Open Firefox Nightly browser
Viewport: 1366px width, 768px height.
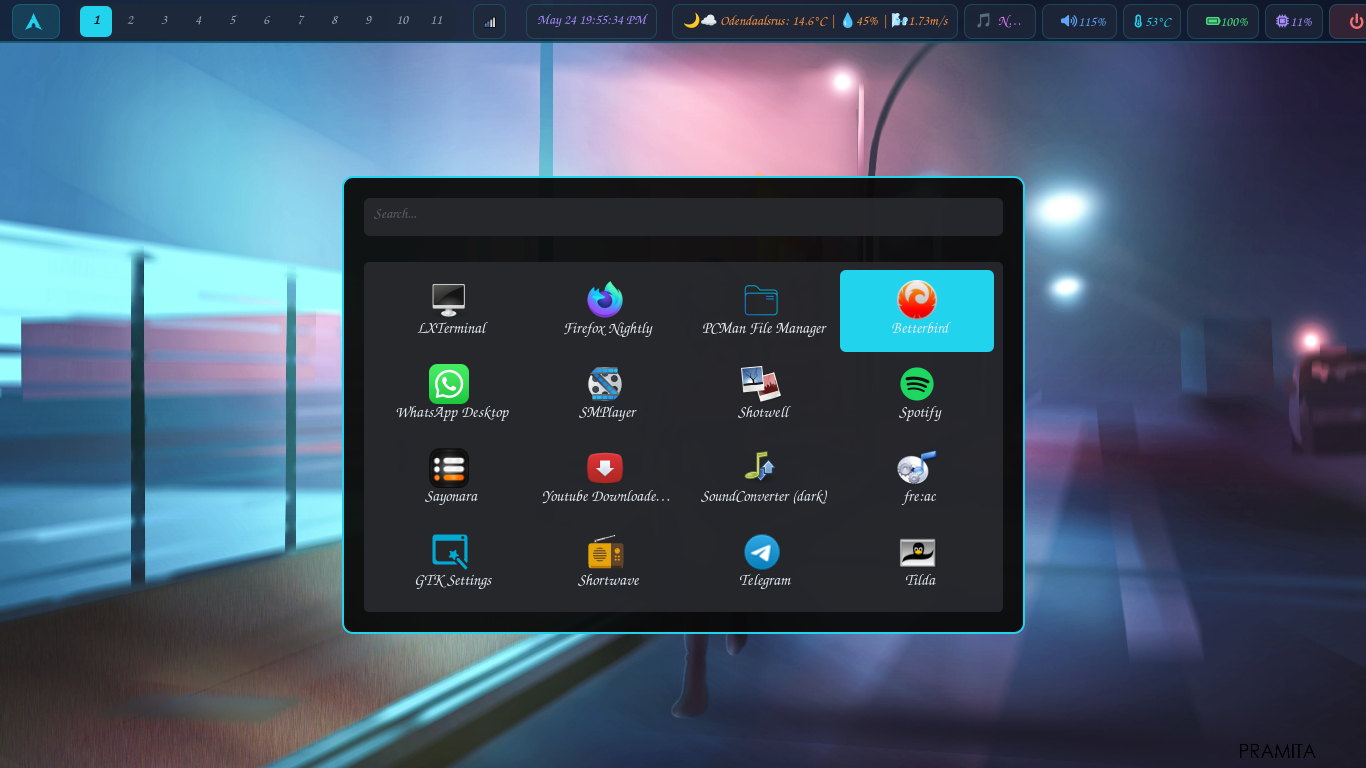click(608, 311)
